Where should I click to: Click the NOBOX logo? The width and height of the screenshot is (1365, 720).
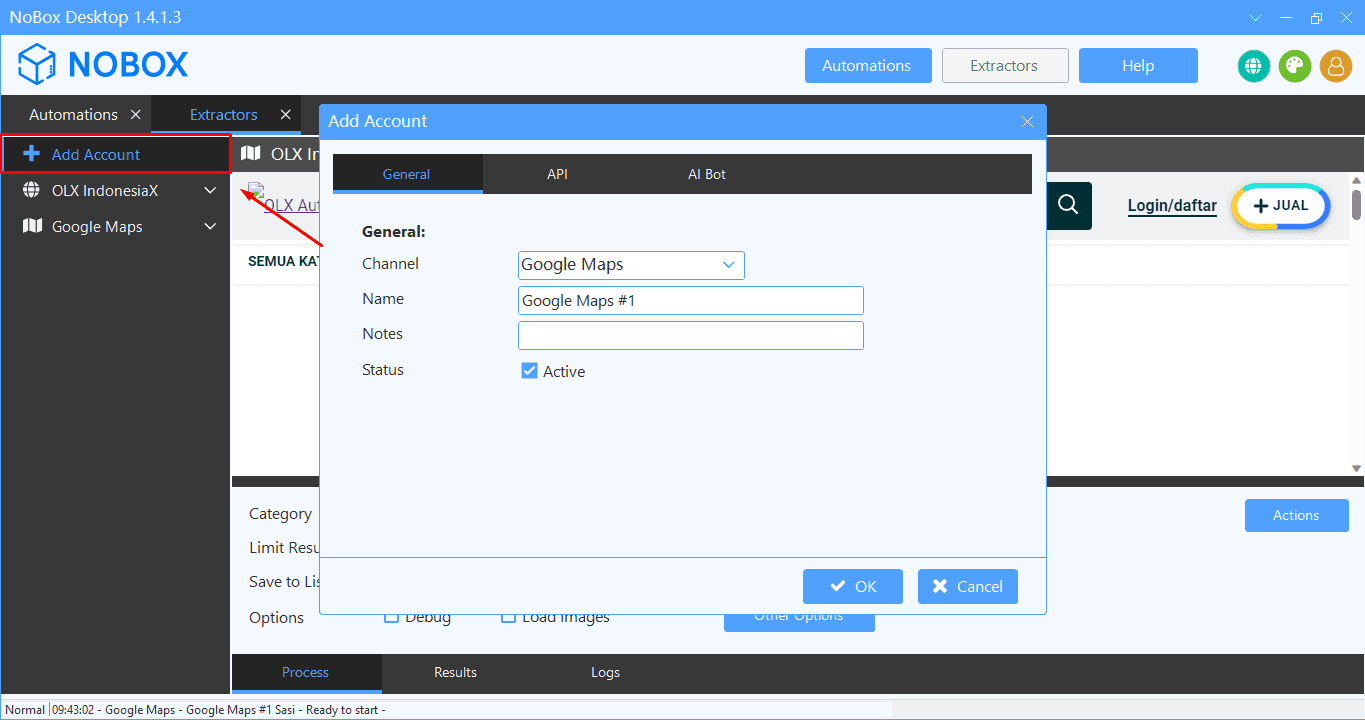click(x=103, y=65)
